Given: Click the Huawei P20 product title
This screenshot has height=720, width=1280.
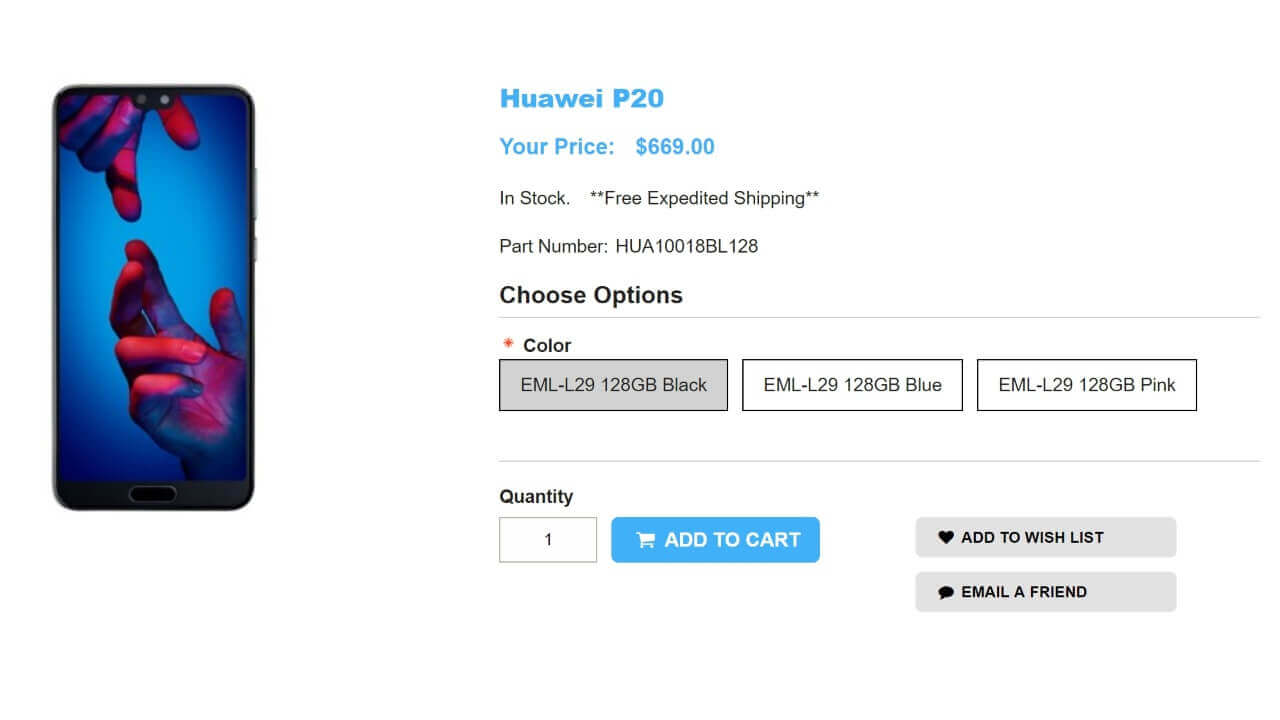Looking at the screenshot, I should click(x=581, y=98).
